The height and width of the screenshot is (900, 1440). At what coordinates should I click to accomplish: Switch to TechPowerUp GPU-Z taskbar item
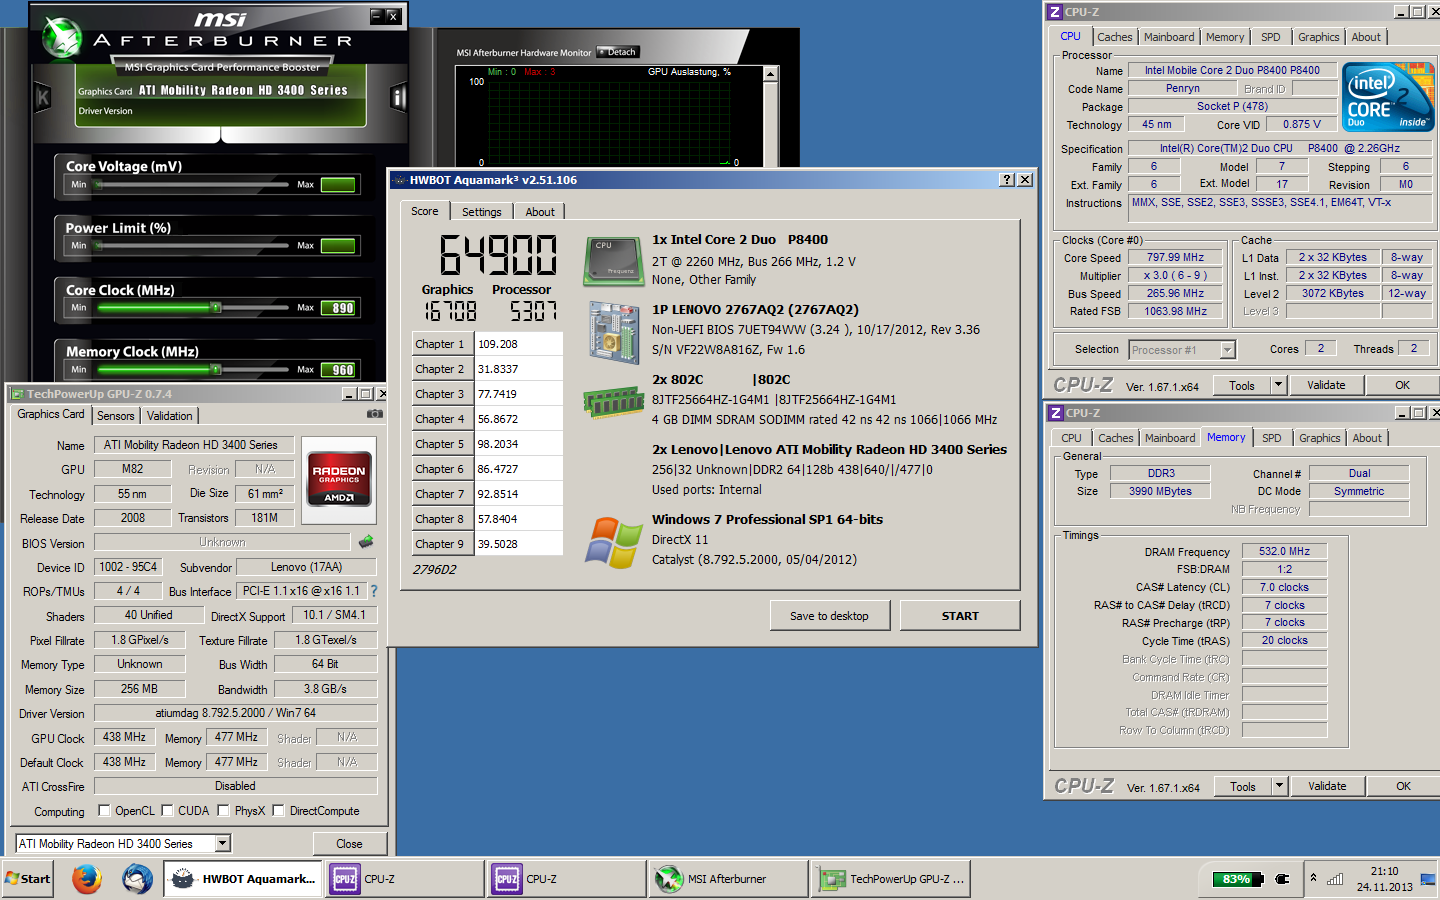tap(892, 879)
